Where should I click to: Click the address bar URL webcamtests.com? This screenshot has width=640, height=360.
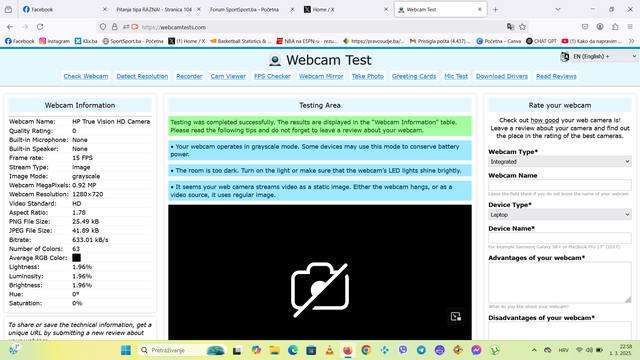tap(173, 27)
